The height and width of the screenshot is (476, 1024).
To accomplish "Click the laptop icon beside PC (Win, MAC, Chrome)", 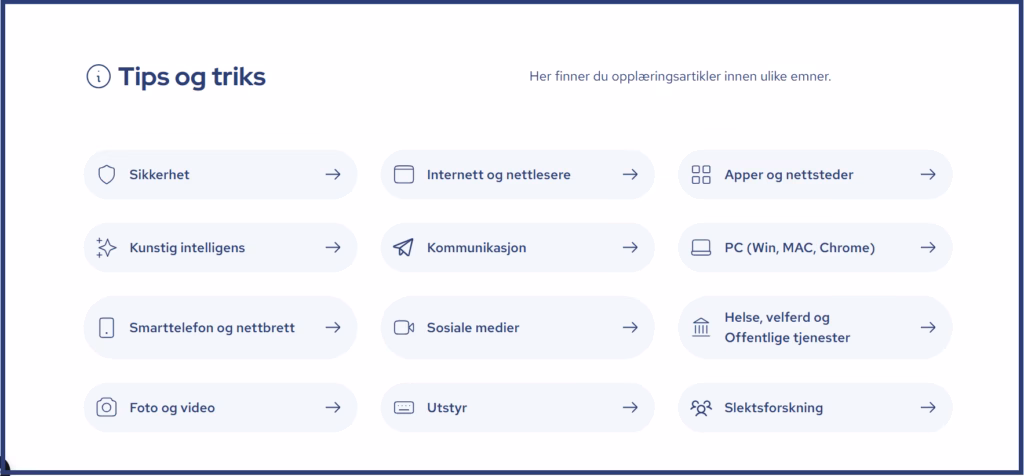I will coord(701,248).
